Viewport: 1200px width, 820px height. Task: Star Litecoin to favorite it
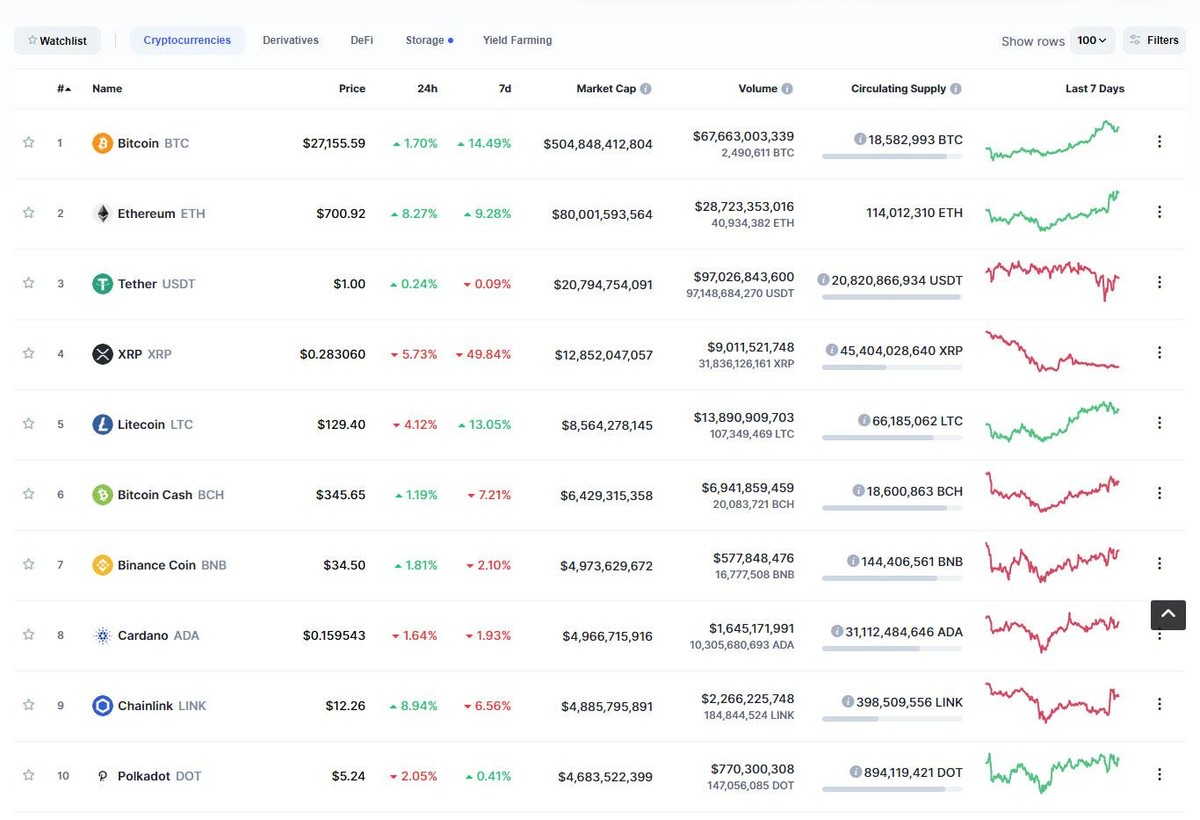[x=28, y=424]
